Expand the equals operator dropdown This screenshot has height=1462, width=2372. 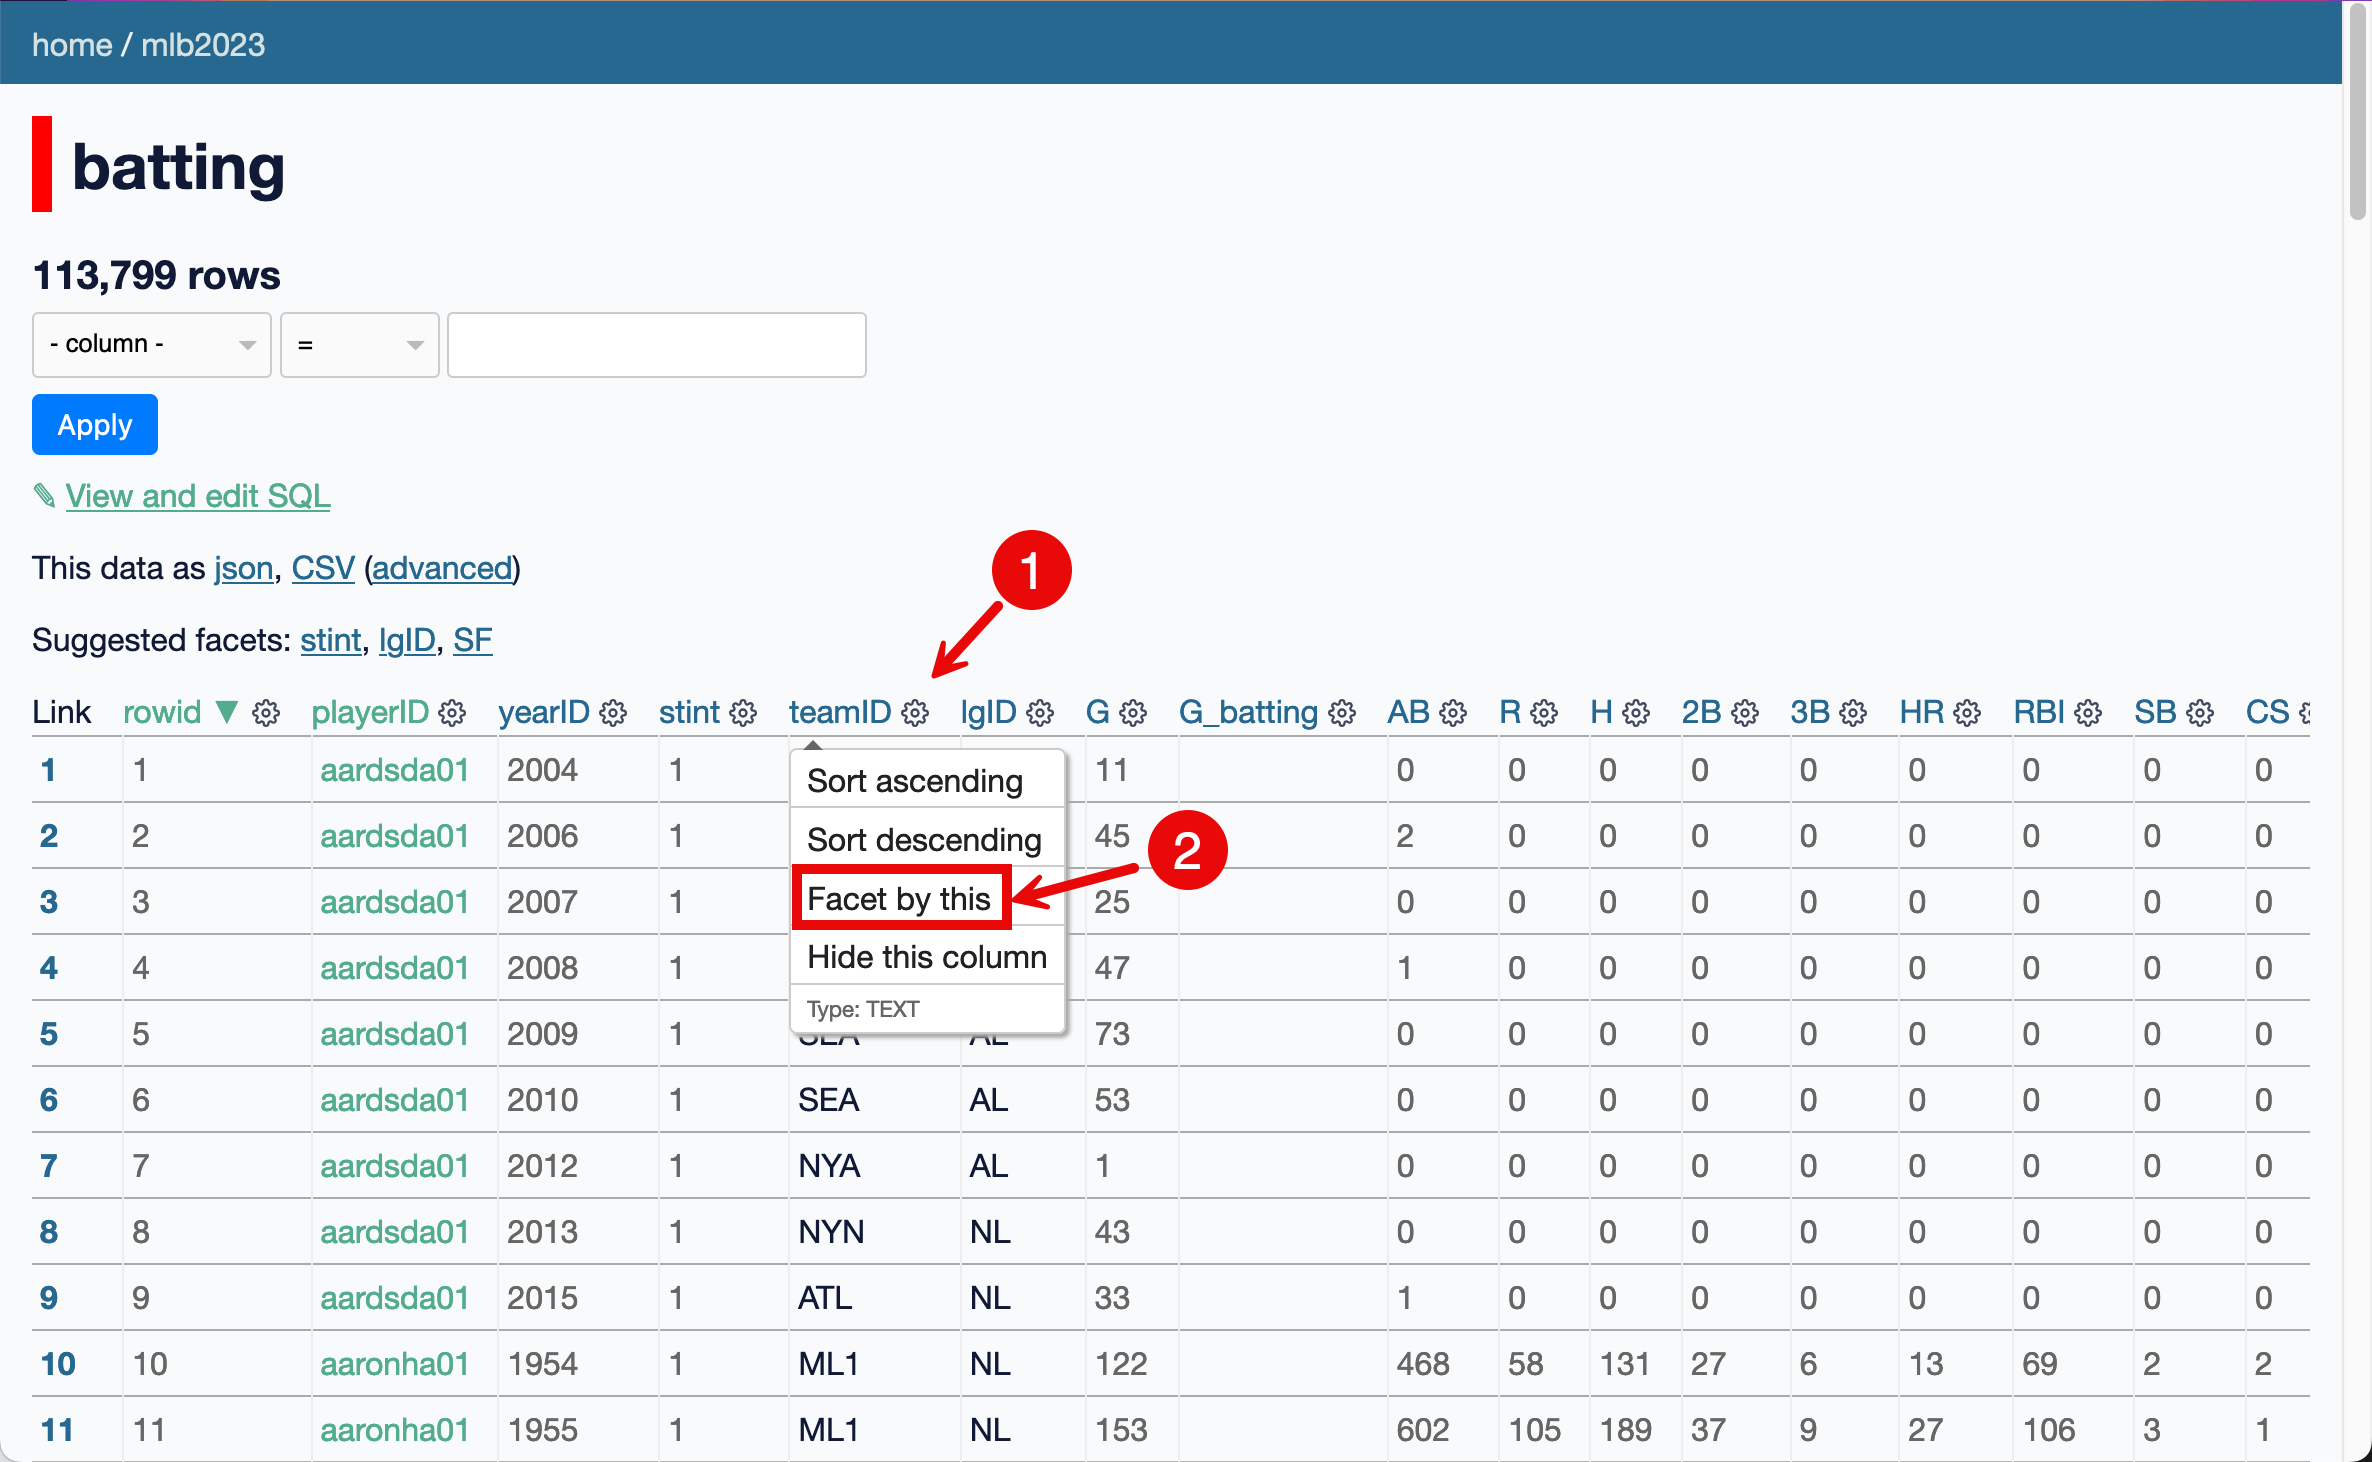[360, 345]
